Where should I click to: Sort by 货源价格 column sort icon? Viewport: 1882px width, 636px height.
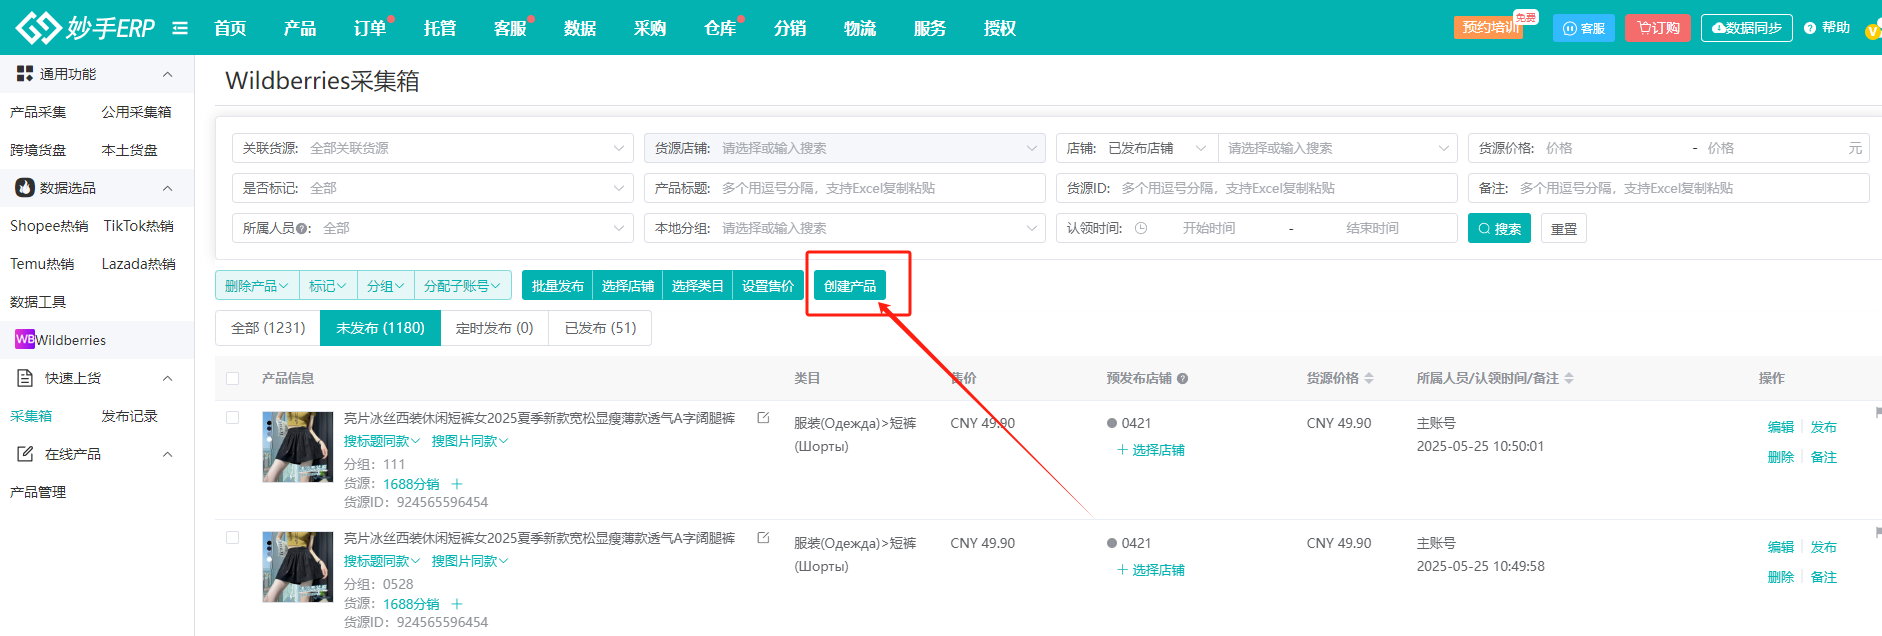(1369, 378)
